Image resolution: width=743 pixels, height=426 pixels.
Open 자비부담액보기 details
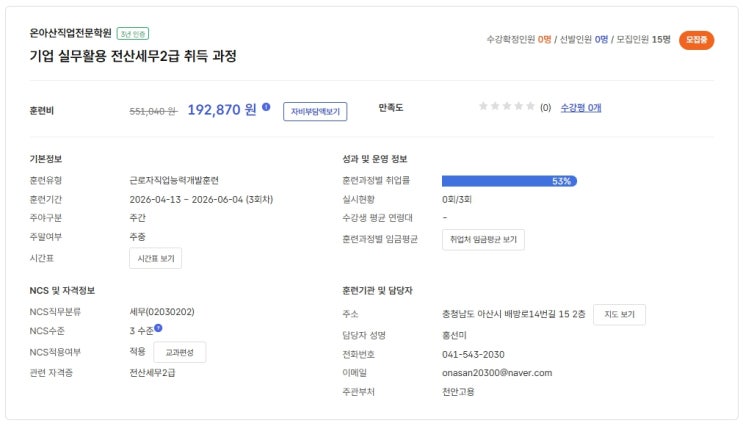315,112
